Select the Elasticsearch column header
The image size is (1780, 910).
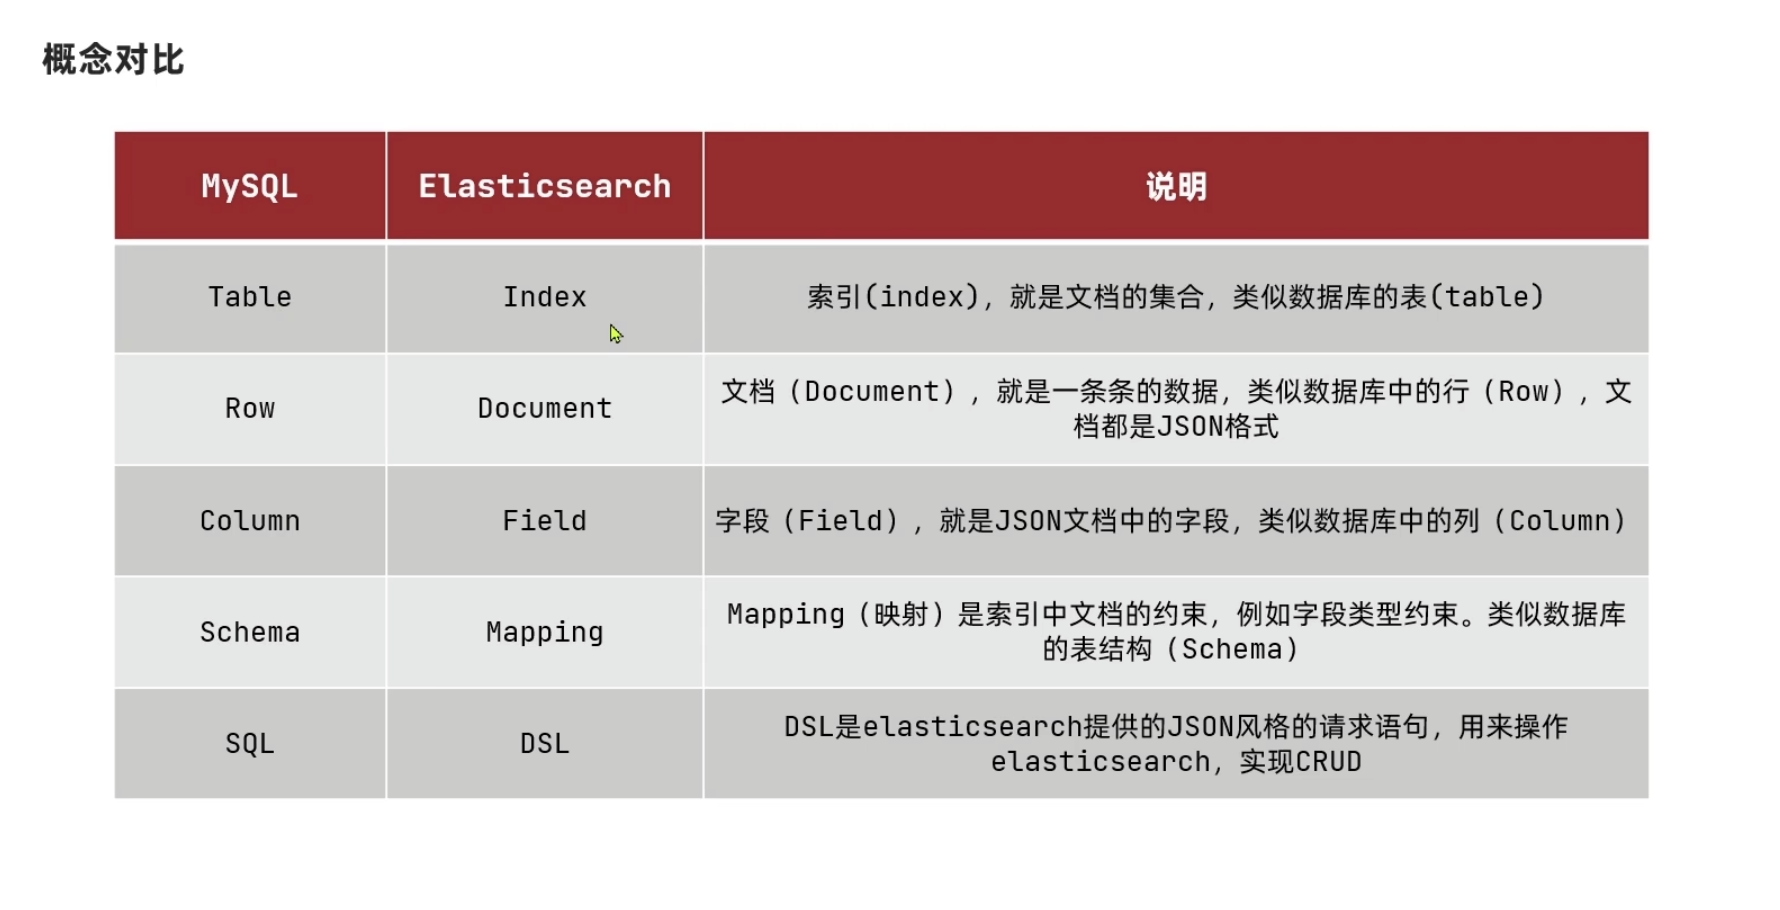(544, 187)
